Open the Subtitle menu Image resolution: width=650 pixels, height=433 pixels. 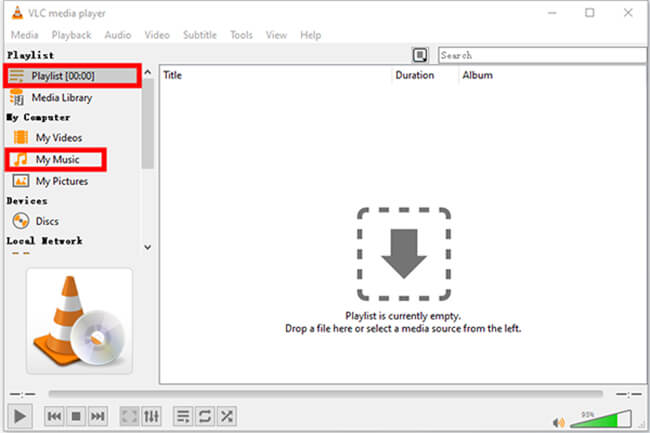(x=199, y=35)
